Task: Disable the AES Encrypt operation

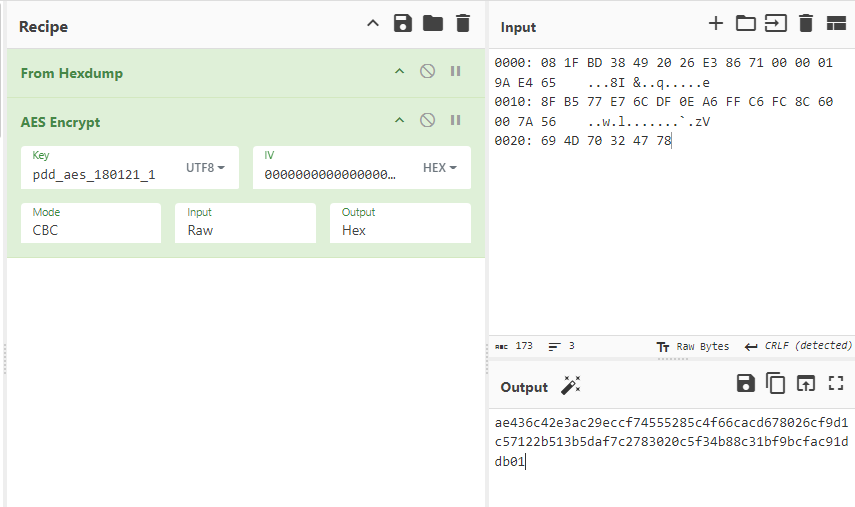Action: [427, 120]
